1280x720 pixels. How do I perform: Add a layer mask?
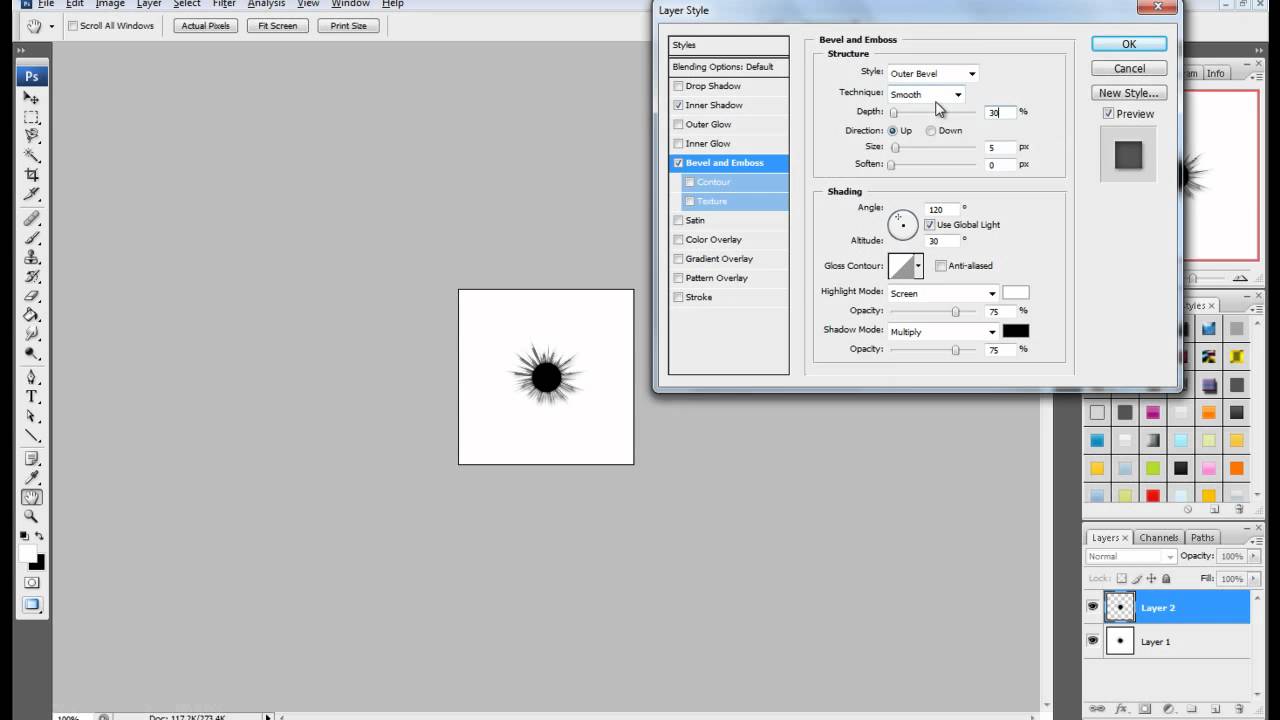(x=1145, y=708)
